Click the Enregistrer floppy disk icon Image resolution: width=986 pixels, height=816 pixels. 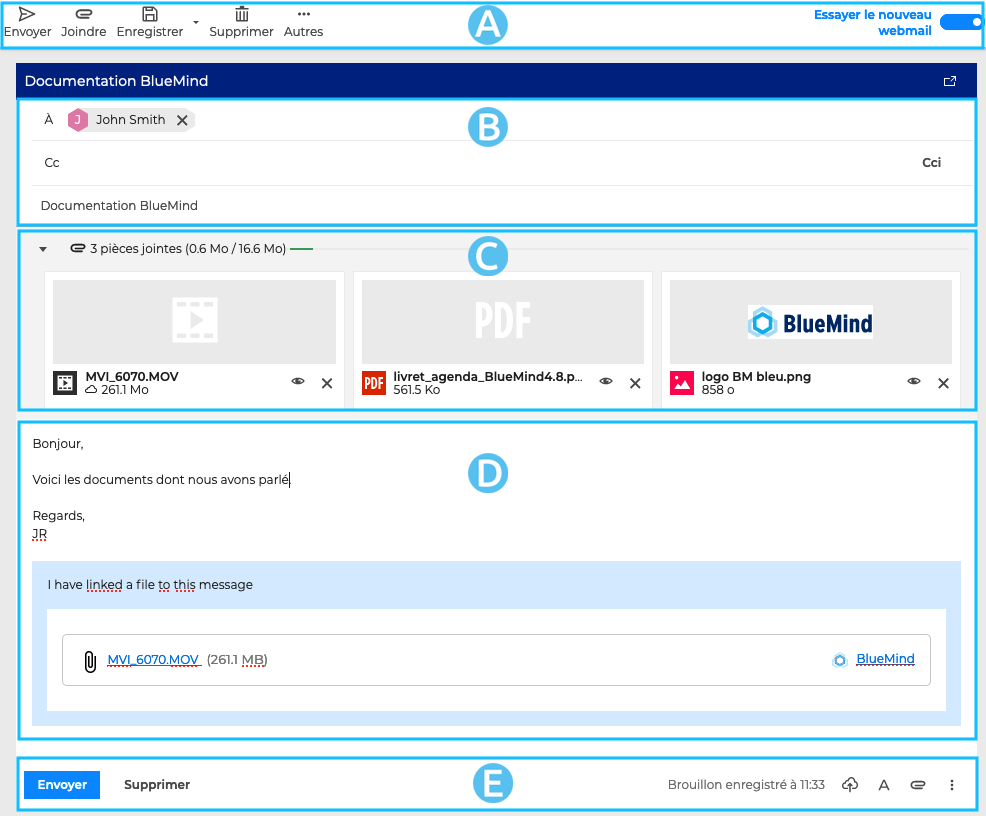[149, 14]
